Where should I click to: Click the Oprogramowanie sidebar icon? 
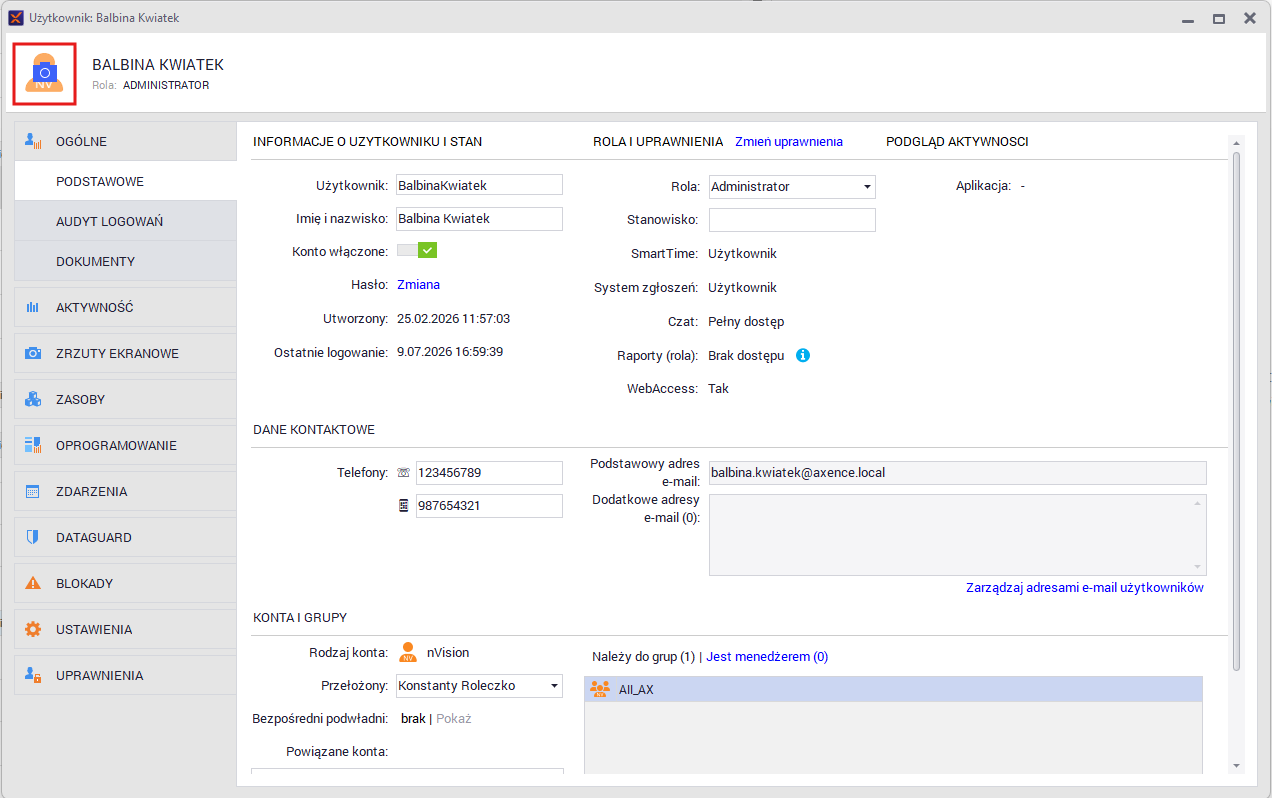point(33,445)
